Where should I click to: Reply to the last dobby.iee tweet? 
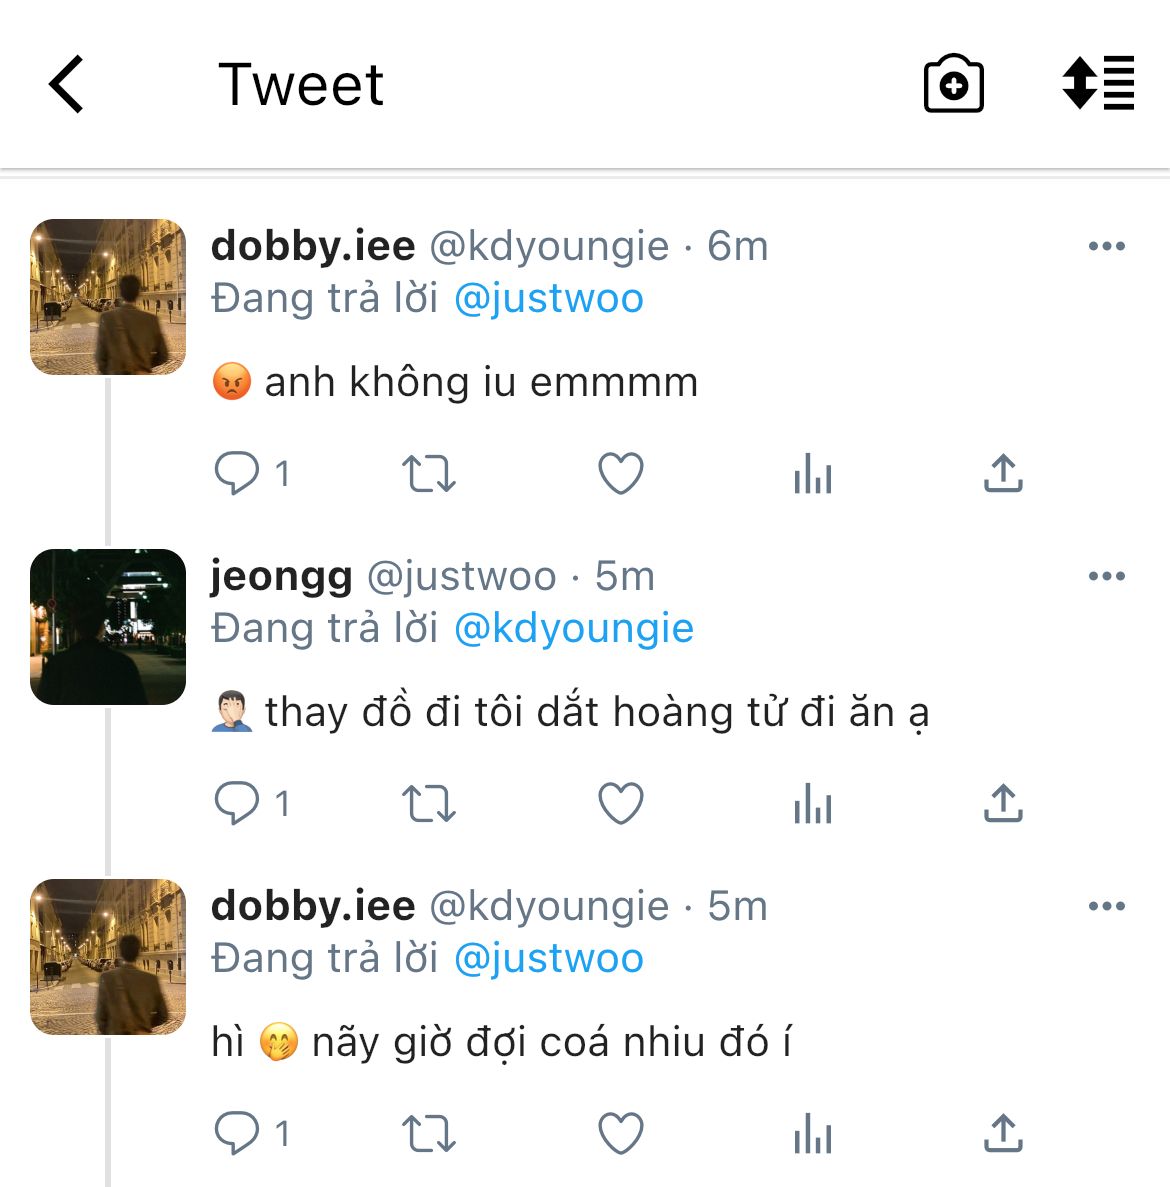pyautogui.click(x=237, y=1134)
